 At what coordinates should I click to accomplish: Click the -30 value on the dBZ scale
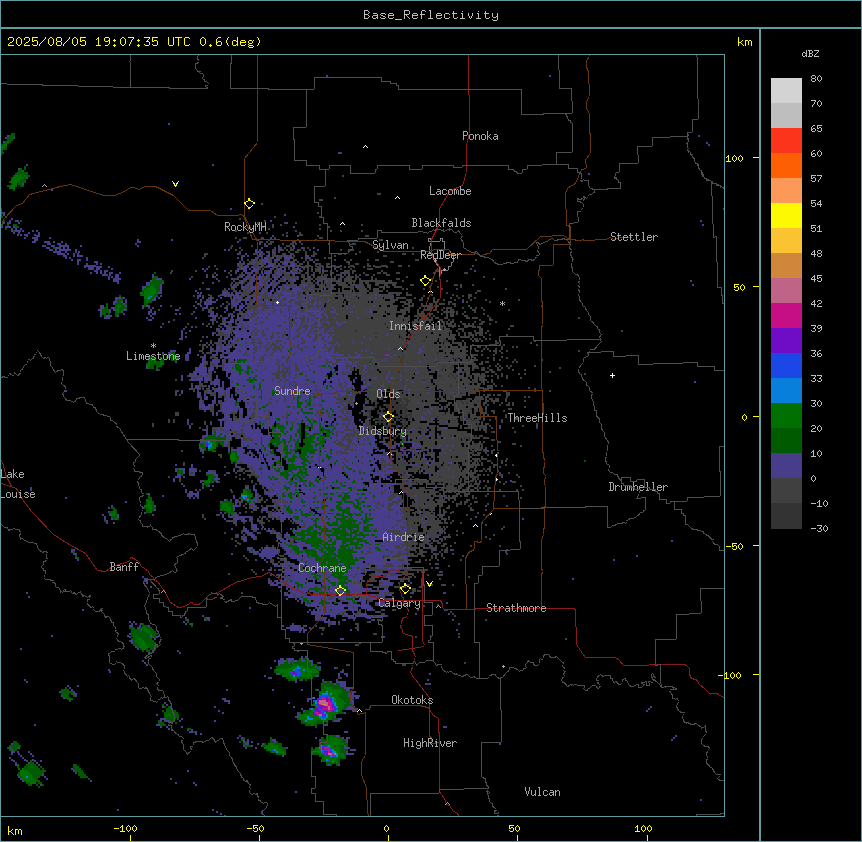[819, 528]
